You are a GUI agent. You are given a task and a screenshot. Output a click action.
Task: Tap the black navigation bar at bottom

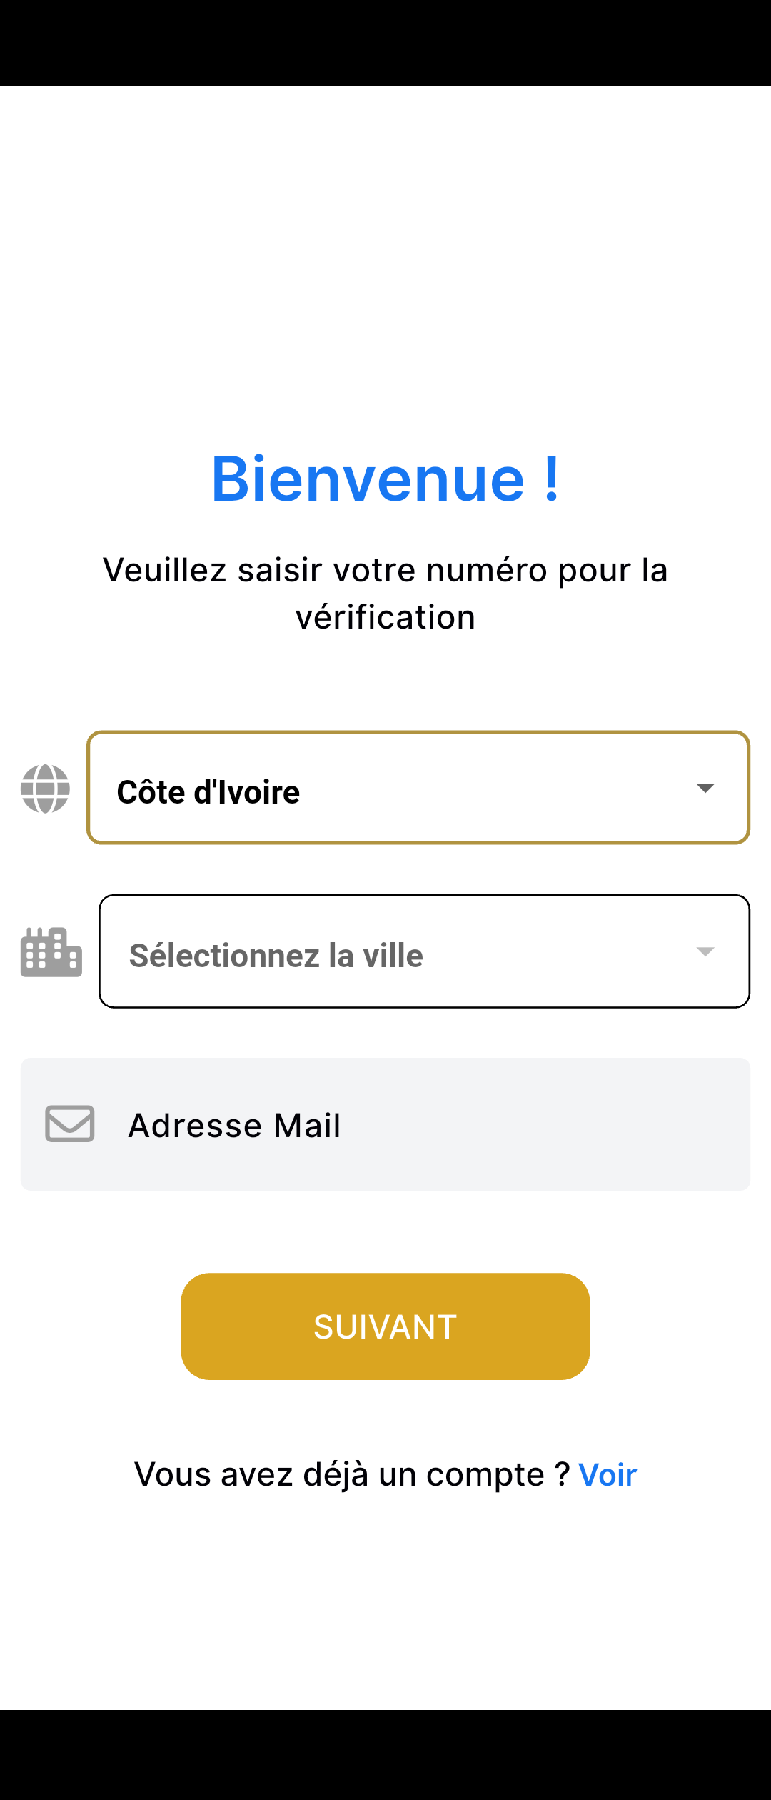pos(385,1755)
